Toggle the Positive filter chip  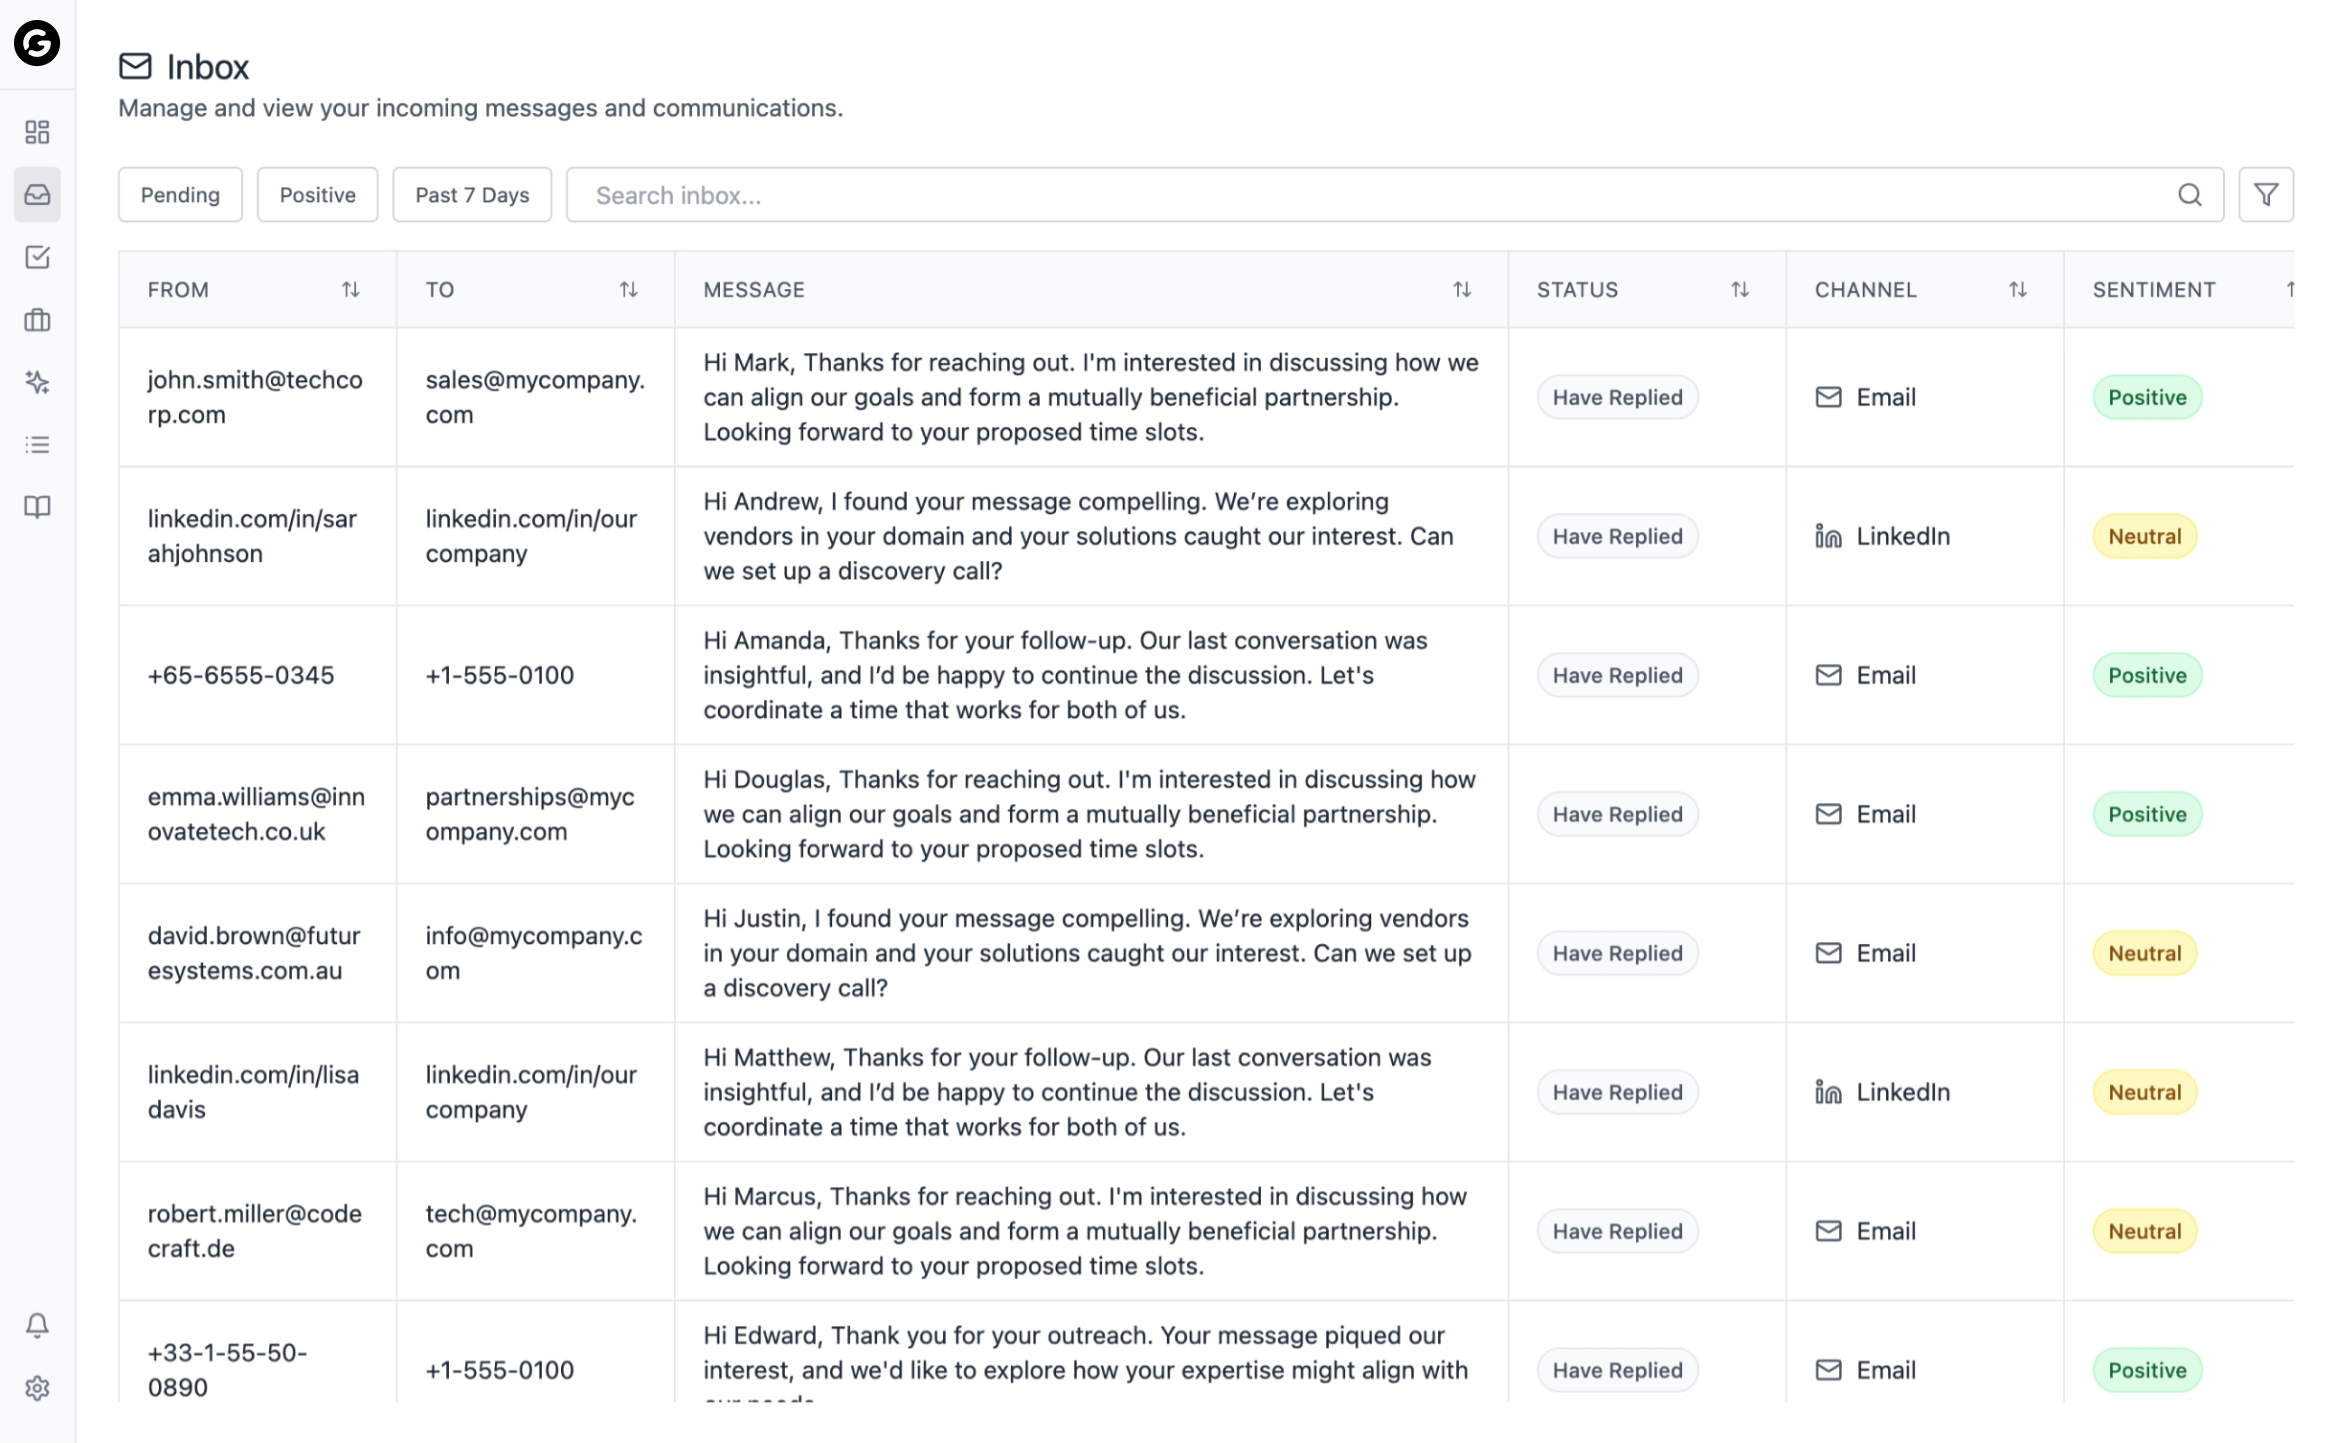click(x=317, y=194)
